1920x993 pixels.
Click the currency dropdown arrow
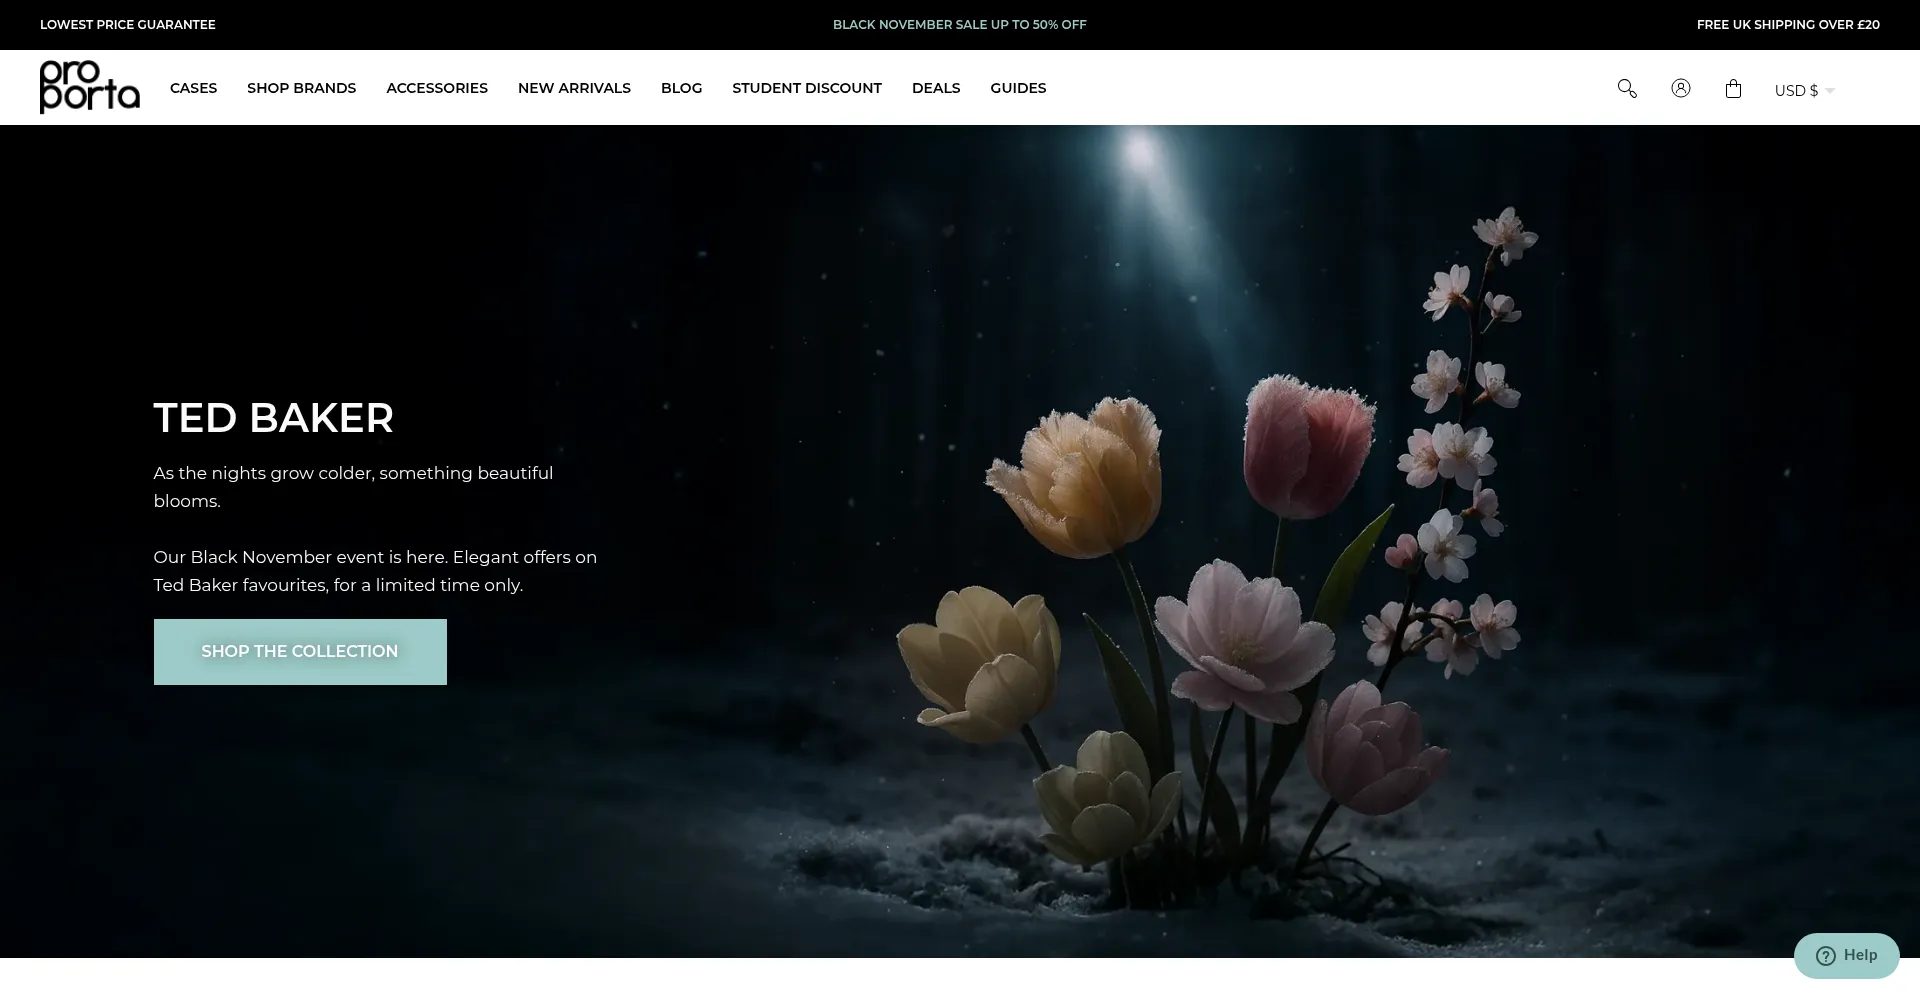[1830, 91]
